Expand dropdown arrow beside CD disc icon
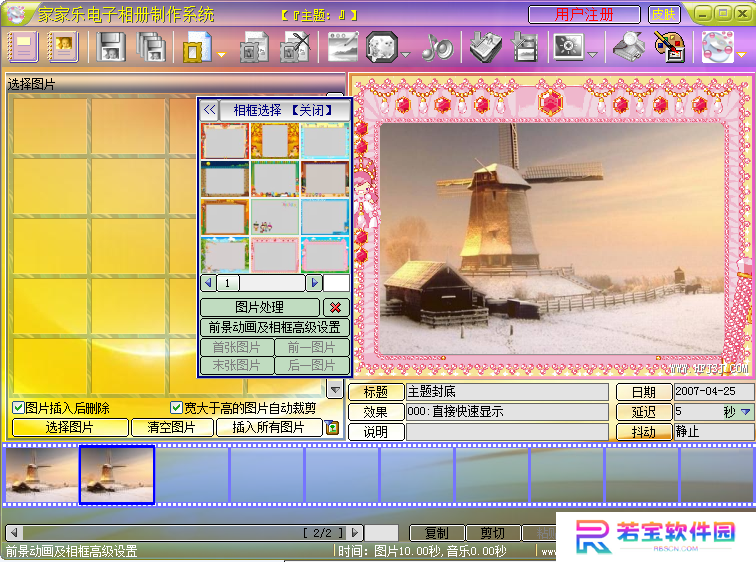The width and height of the screenshot is (756, 562). [742, 55]
